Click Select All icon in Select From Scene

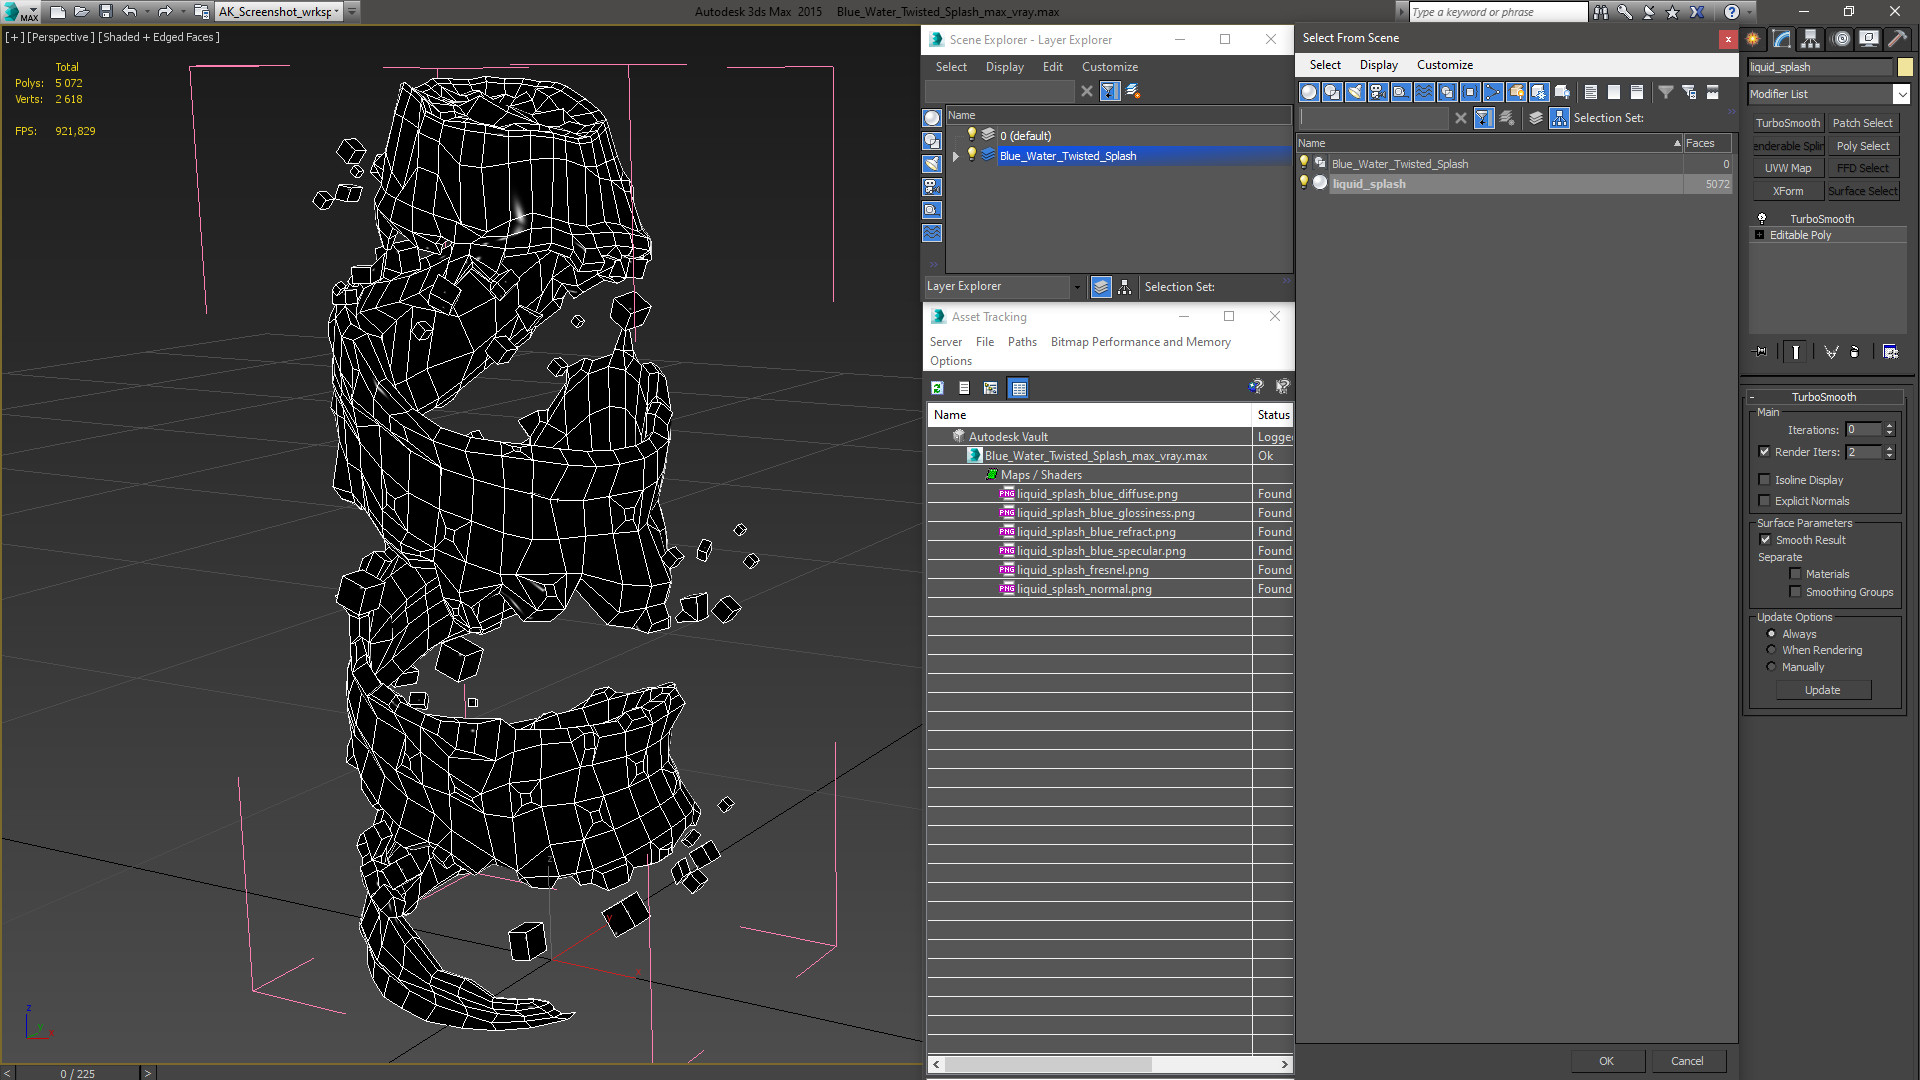click(x=1591, y=92)
